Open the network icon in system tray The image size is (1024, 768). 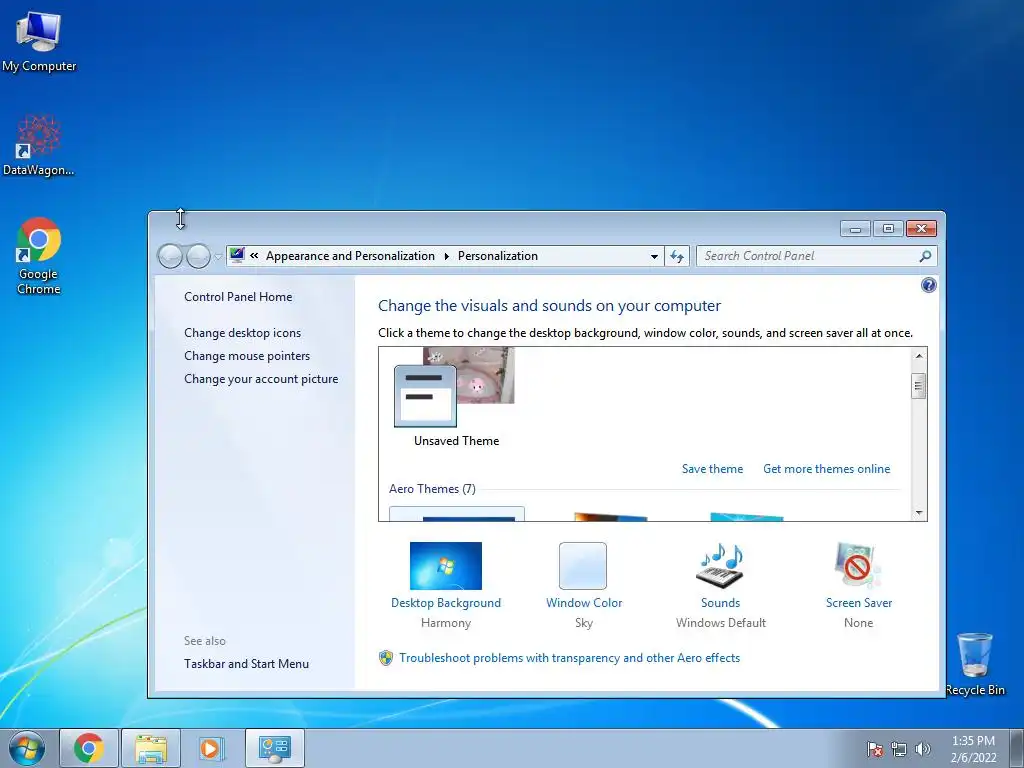point(899,750)
